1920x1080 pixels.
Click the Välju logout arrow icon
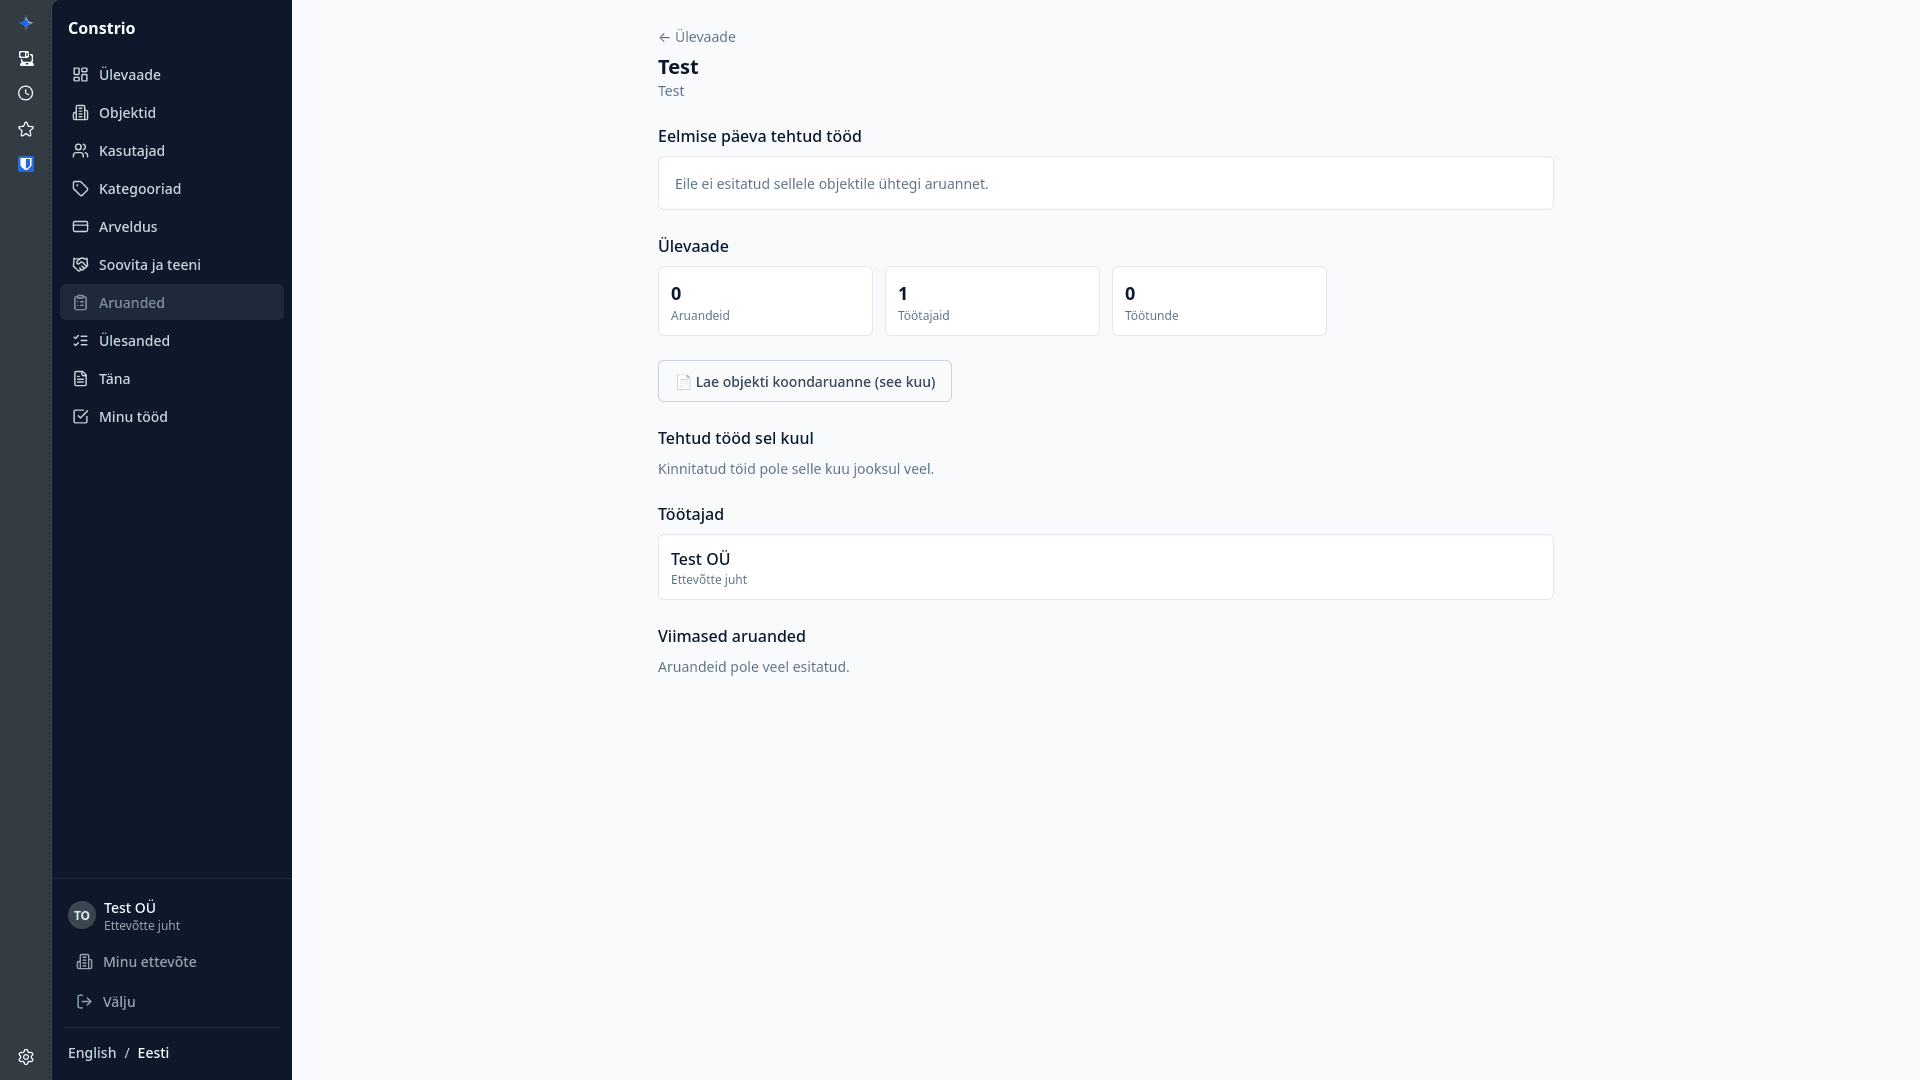tap(85, 1002)
